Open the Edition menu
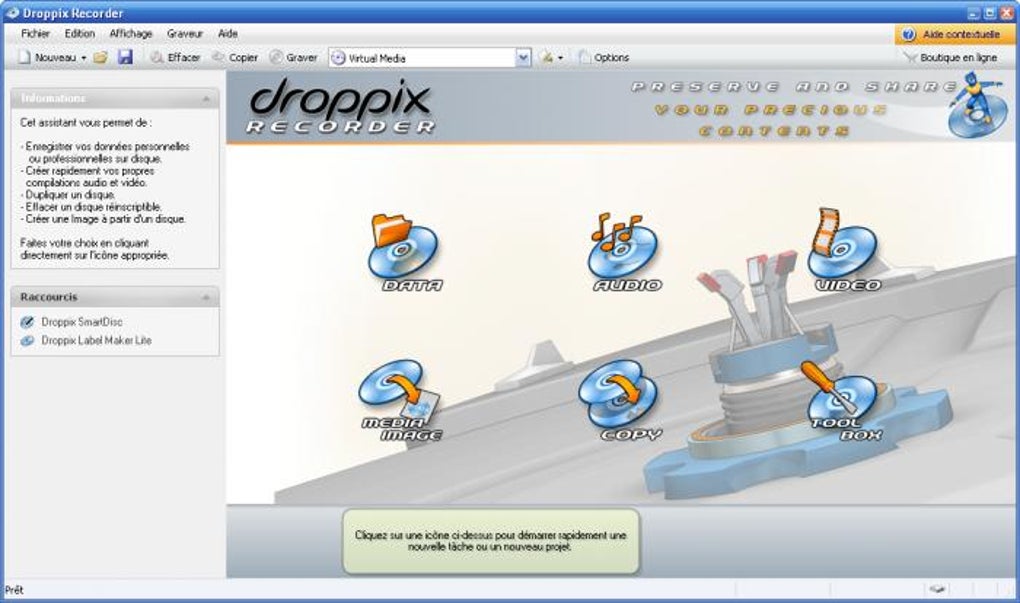 tap(79, 34)
